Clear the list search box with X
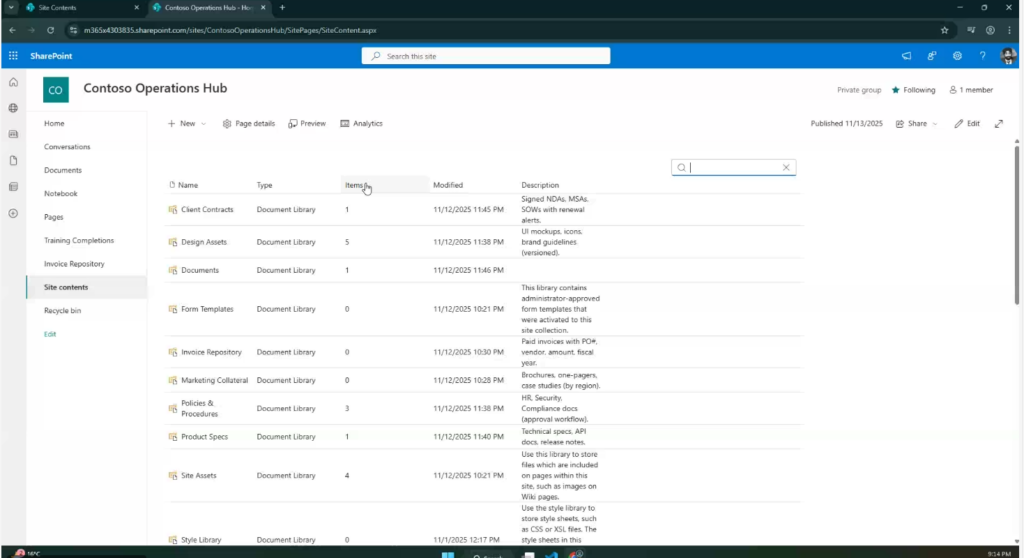1024x558 pixels. (786, 168)
